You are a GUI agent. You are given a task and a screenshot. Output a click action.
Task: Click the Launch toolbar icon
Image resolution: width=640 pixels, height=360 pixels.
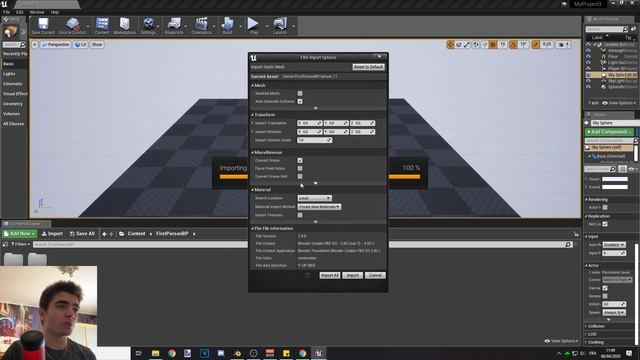pos(280,25)
